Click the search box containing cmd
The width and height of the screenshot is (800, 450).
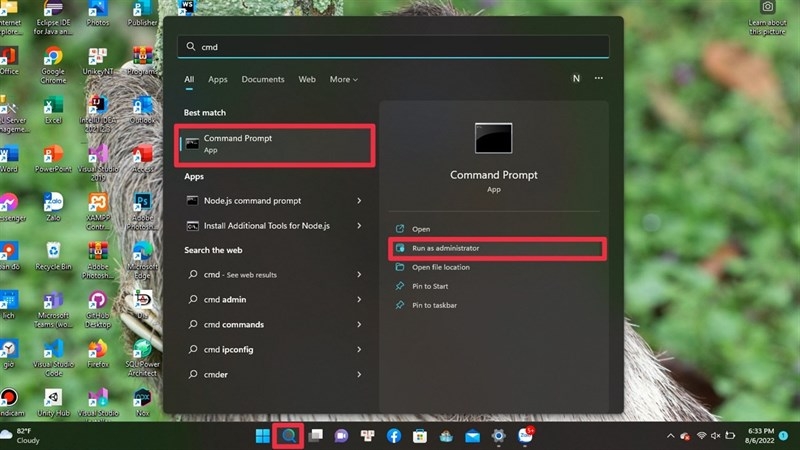point(393,47)
